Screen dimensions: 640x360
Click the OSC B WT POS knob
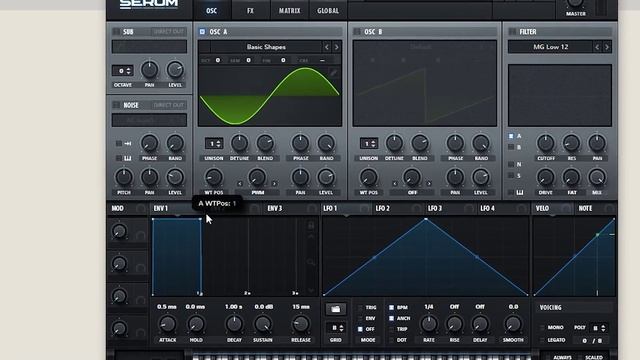(368, 178)
